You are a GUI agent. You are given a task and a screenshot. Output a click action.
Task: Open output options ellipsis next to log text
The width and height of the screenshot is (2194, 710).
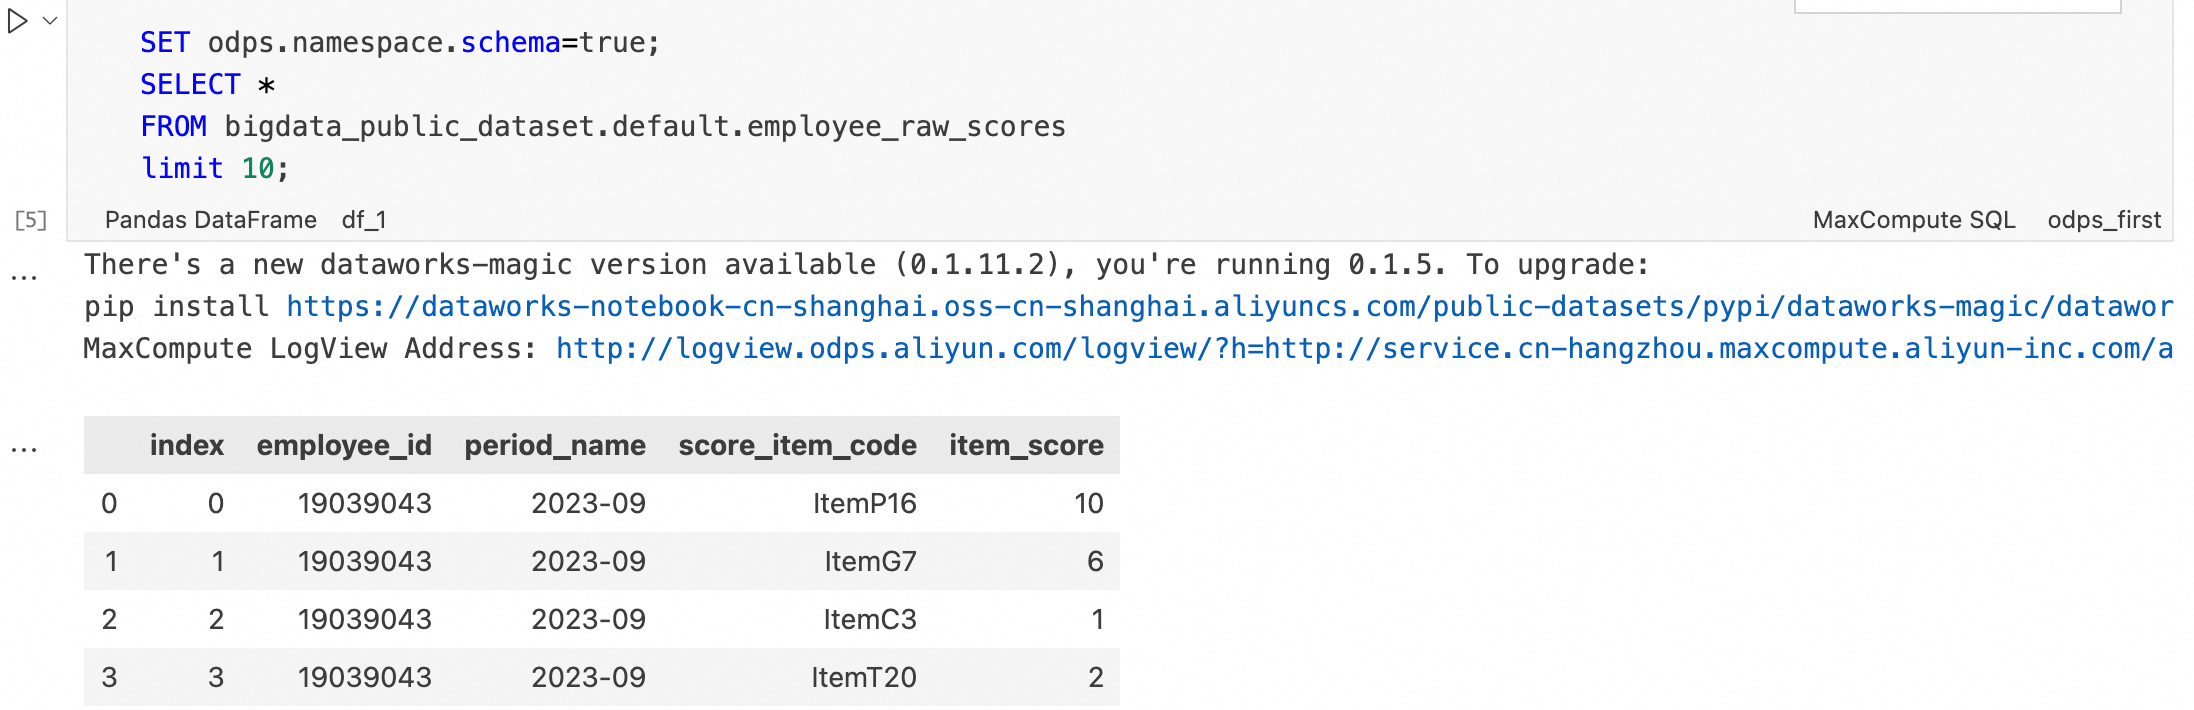click(x=24, y=277)
